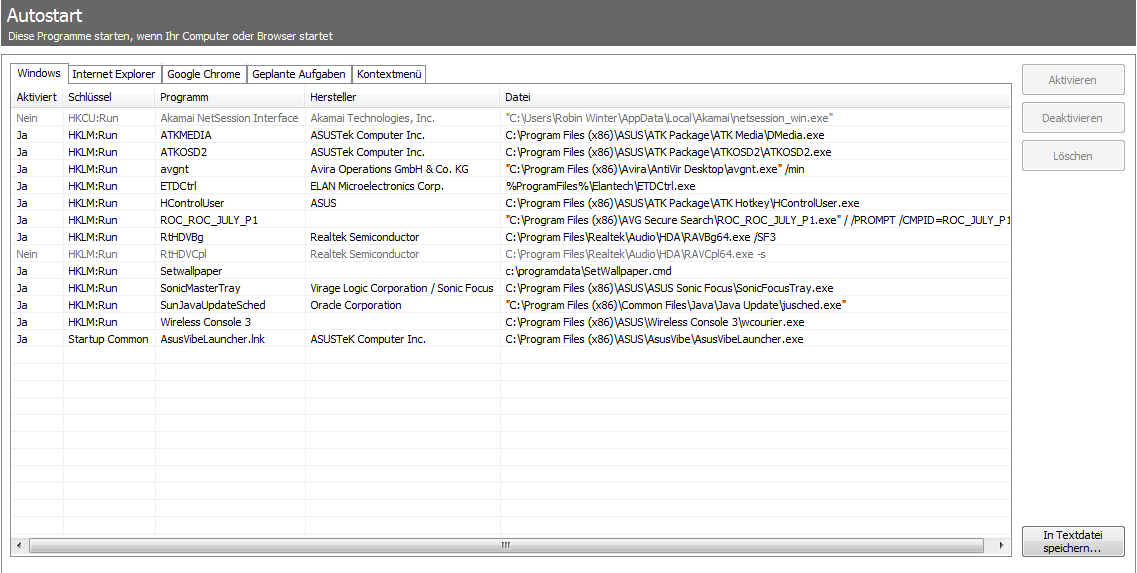1137x573 pixels.
Task: Click Virage Logic Corporation / Sonic Focus cell
Action: click(x=401, y=288)
